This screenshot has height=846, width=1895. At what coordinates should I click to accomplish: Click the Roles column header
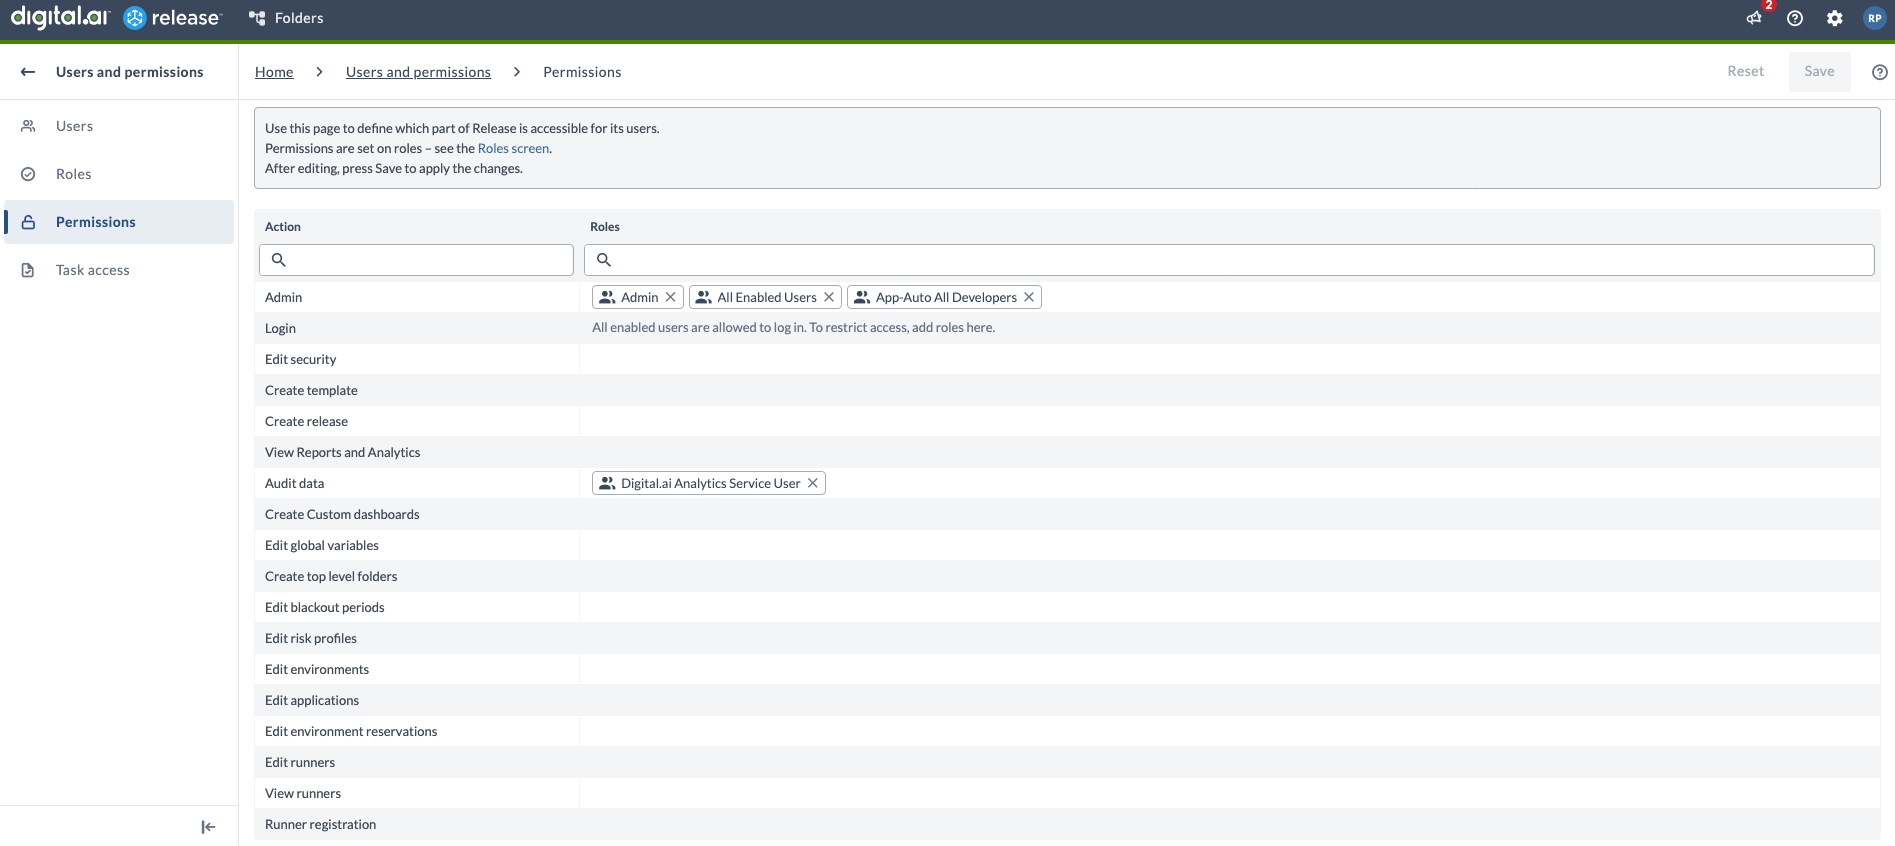pyautogui.click(x=605, y=227)
